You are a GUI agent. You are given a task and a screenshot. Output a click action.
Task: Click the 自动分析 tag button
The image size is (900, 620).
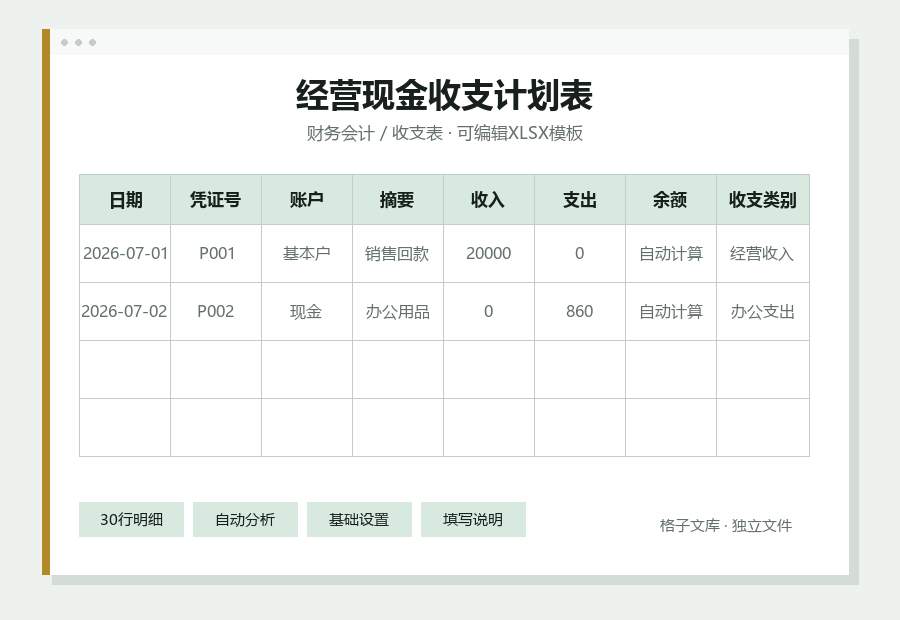245,520
